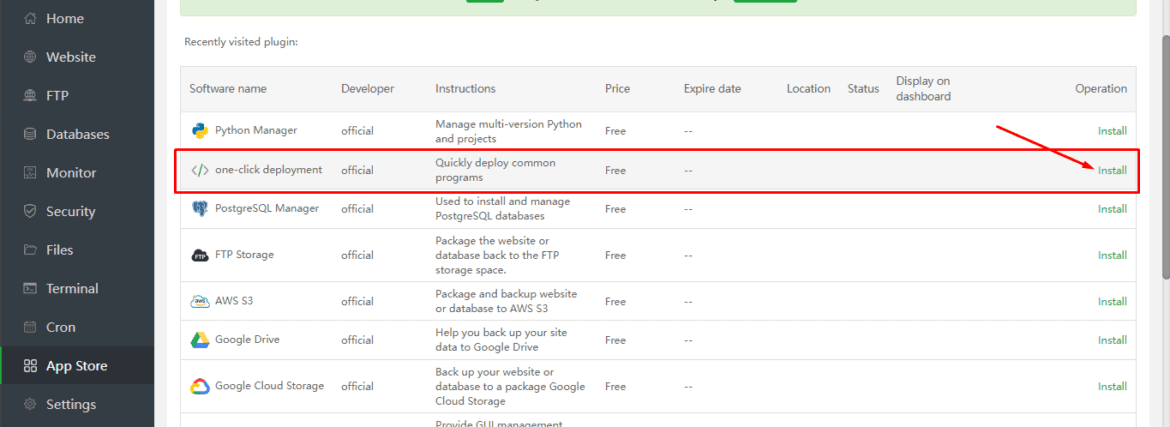Click the FTP sidebar icon
The width and height of the screenshot is (1170, 427).
[30, 96]
